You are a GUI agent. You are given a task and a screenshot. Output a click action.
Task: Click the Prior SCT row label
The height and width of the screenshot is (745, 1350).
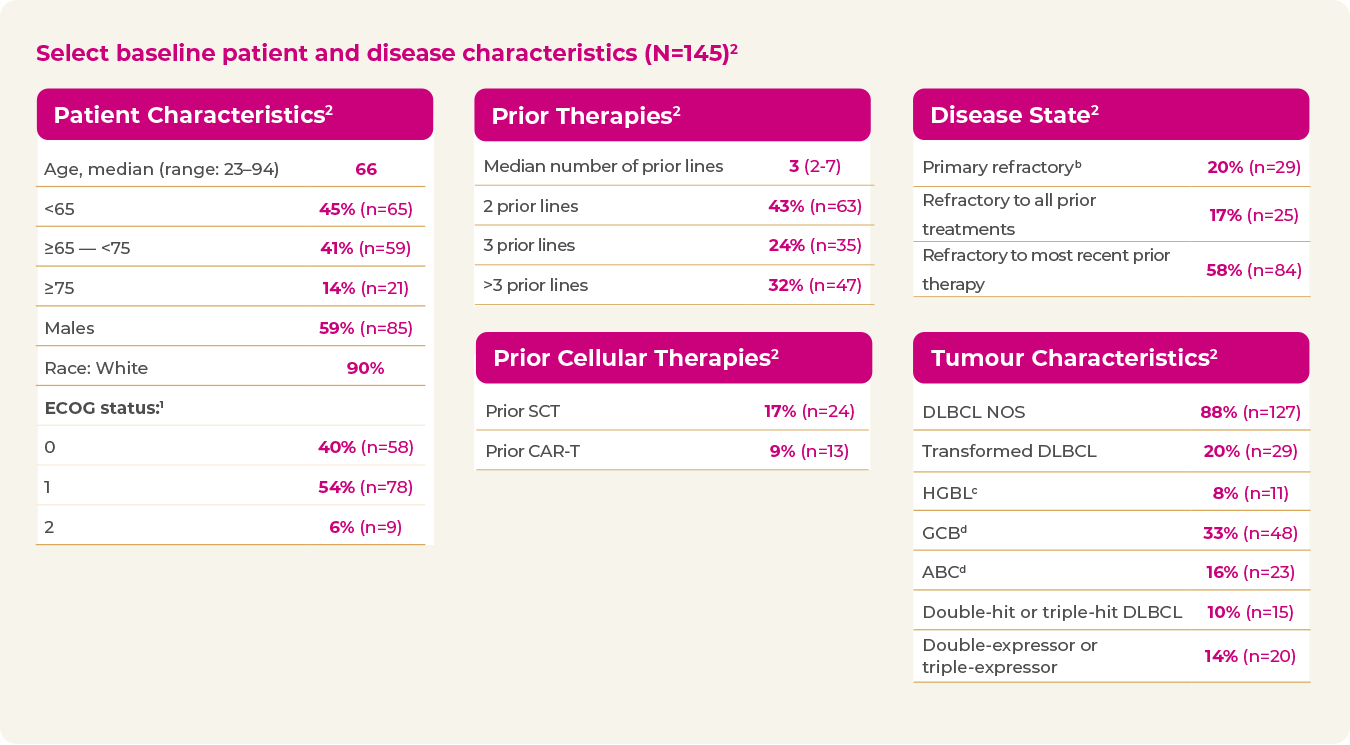point(524,411)
